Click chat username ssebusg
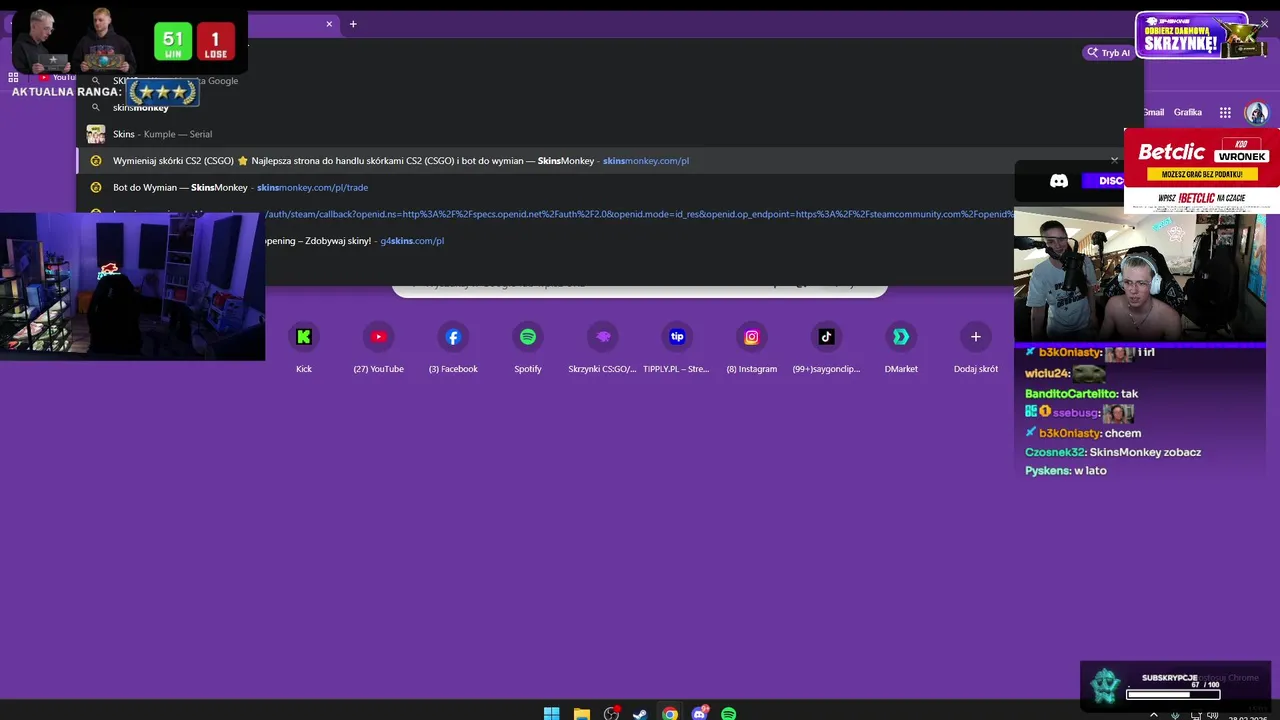1280x720 pixels. [1075, 413]
